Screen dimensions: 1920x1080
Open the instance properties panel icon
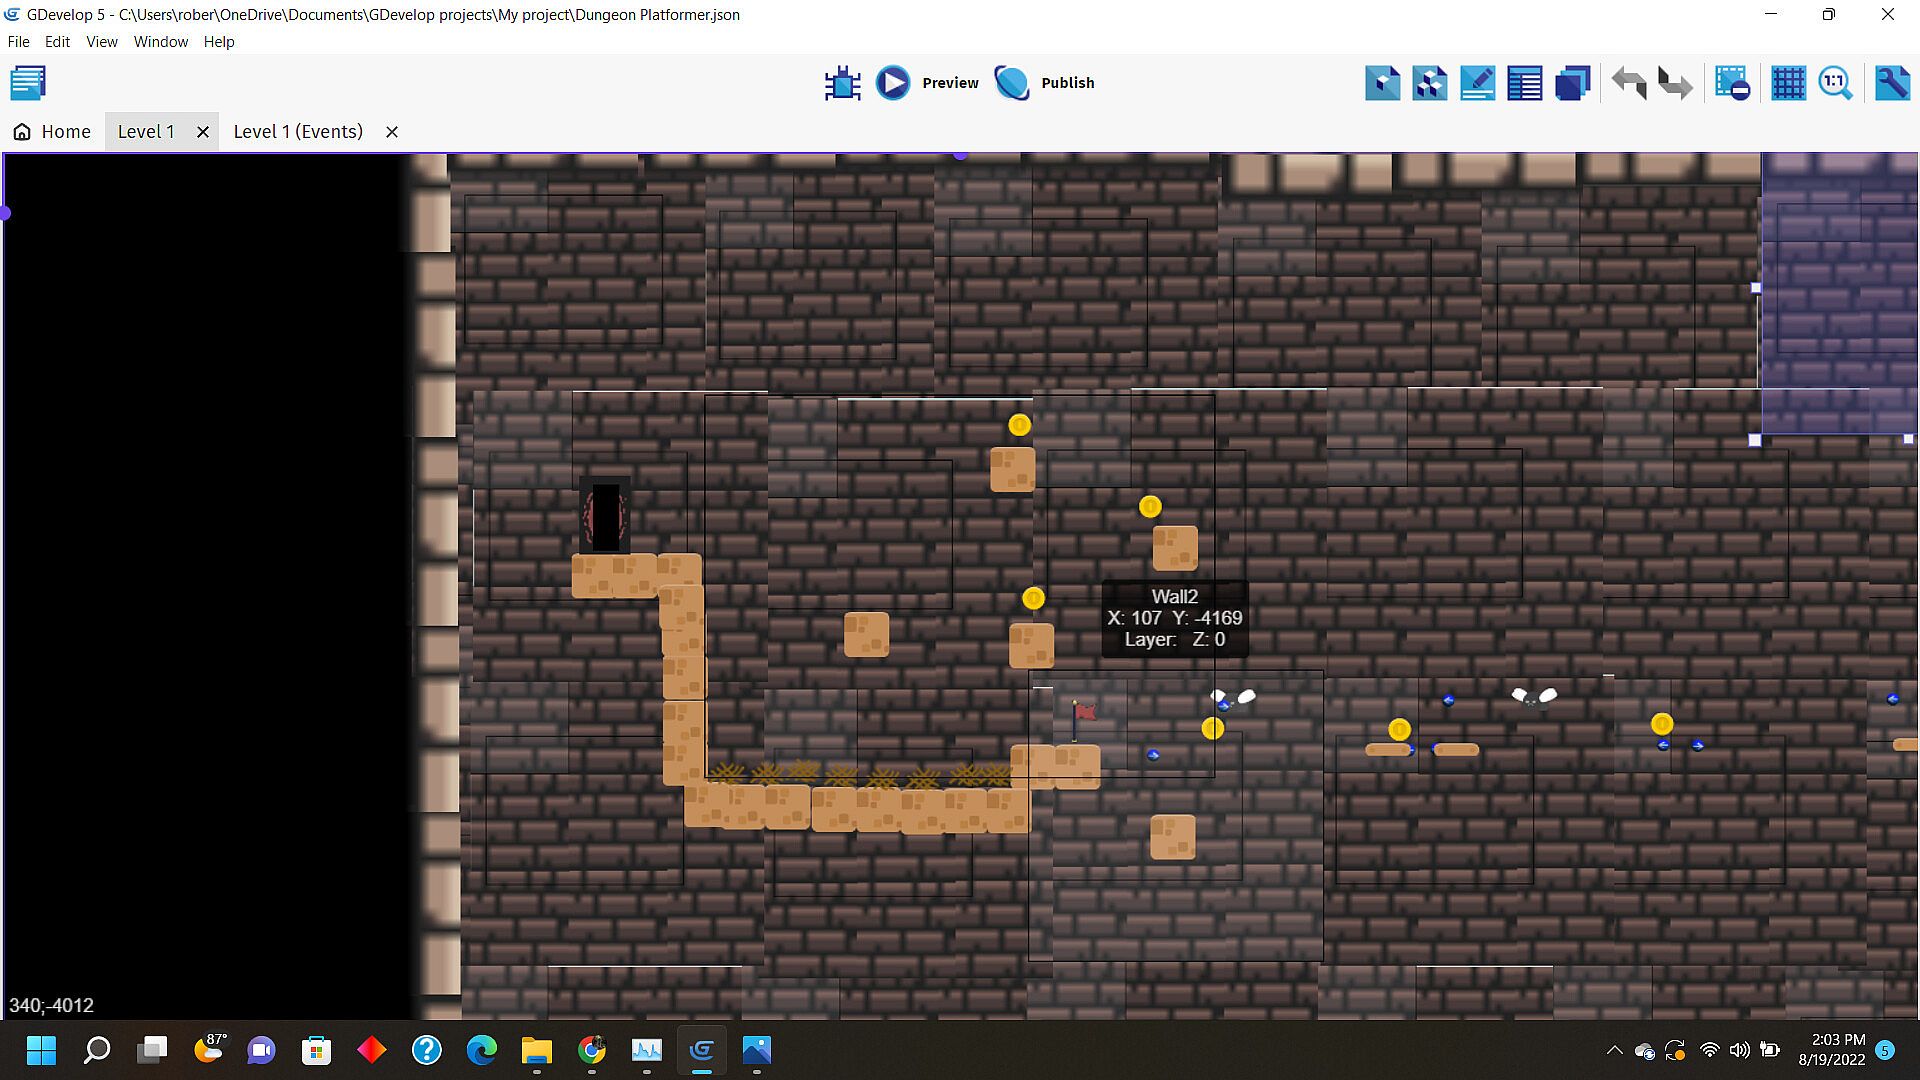pyautogui.click(x=1477, y=83)
